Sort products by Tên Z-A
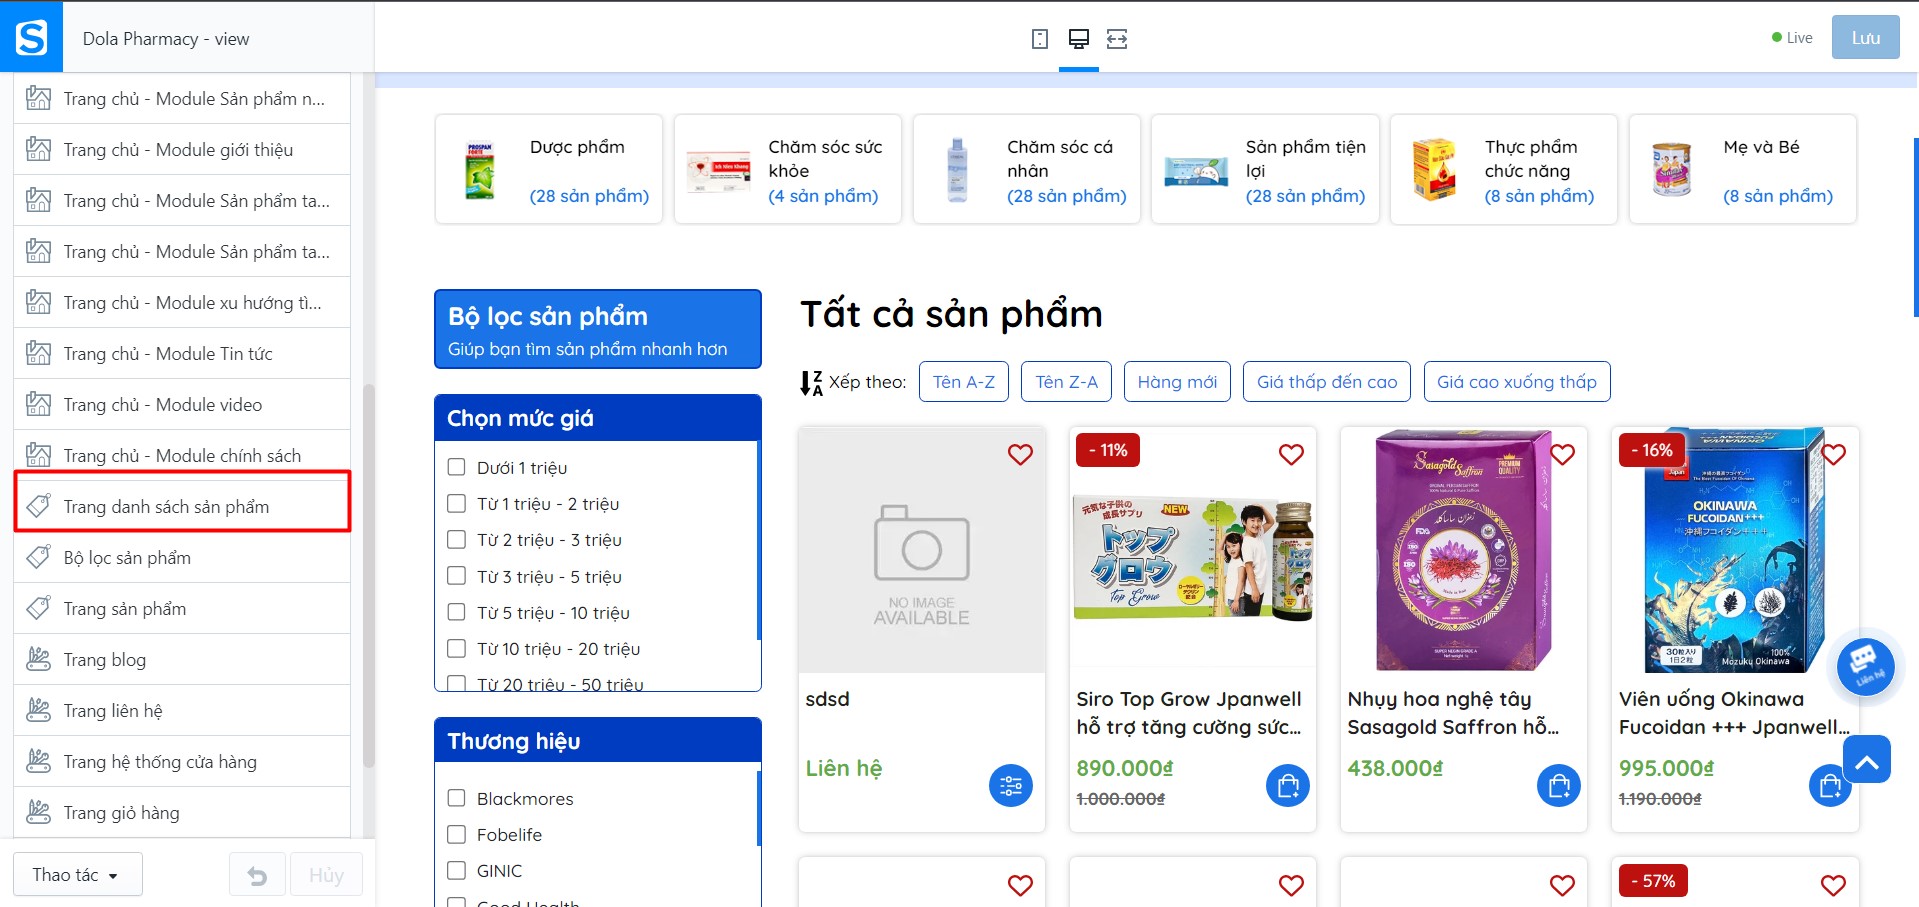Image resolution: width=1919 pixels, height=907 pixels. click(1066, 382)
